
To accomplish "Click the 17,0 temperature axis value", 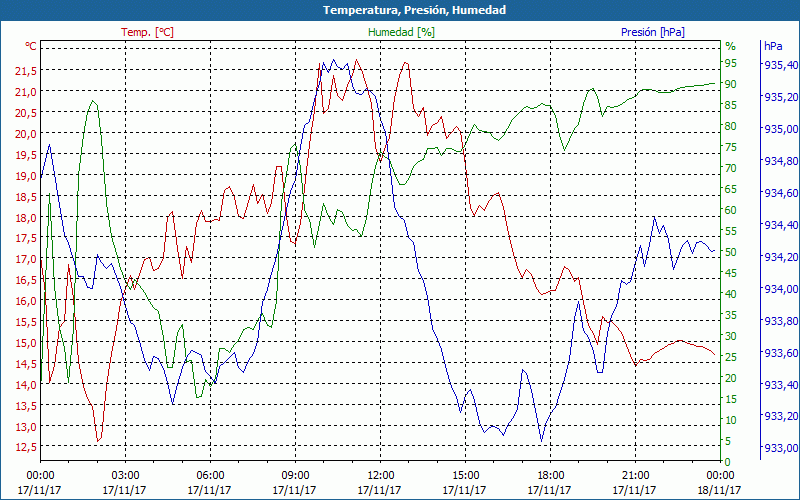I will click(x=26, y=259).
